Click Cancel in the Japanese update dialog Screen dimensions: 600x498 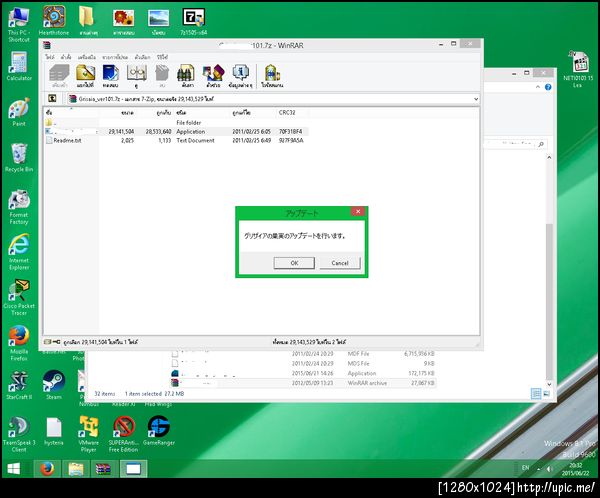pyautogui.click(x=340, y=263)
